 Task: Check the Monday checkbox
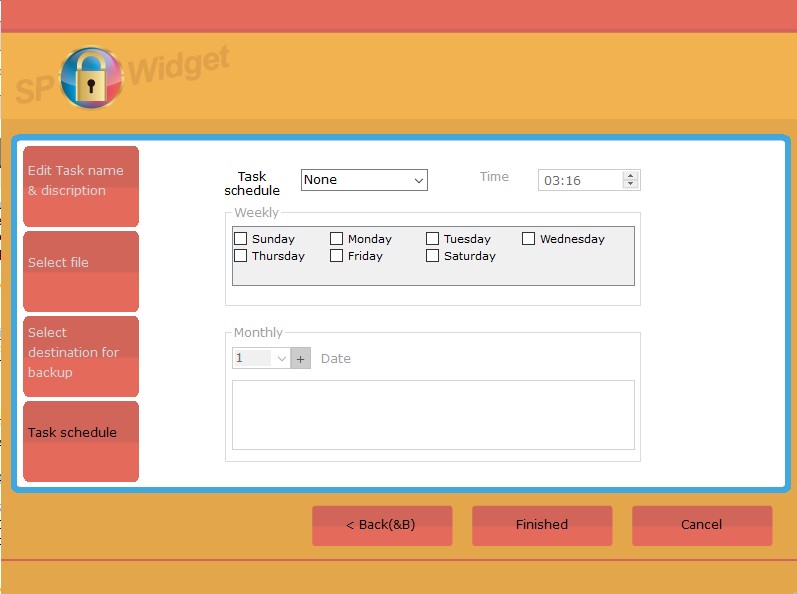(337, 239)
